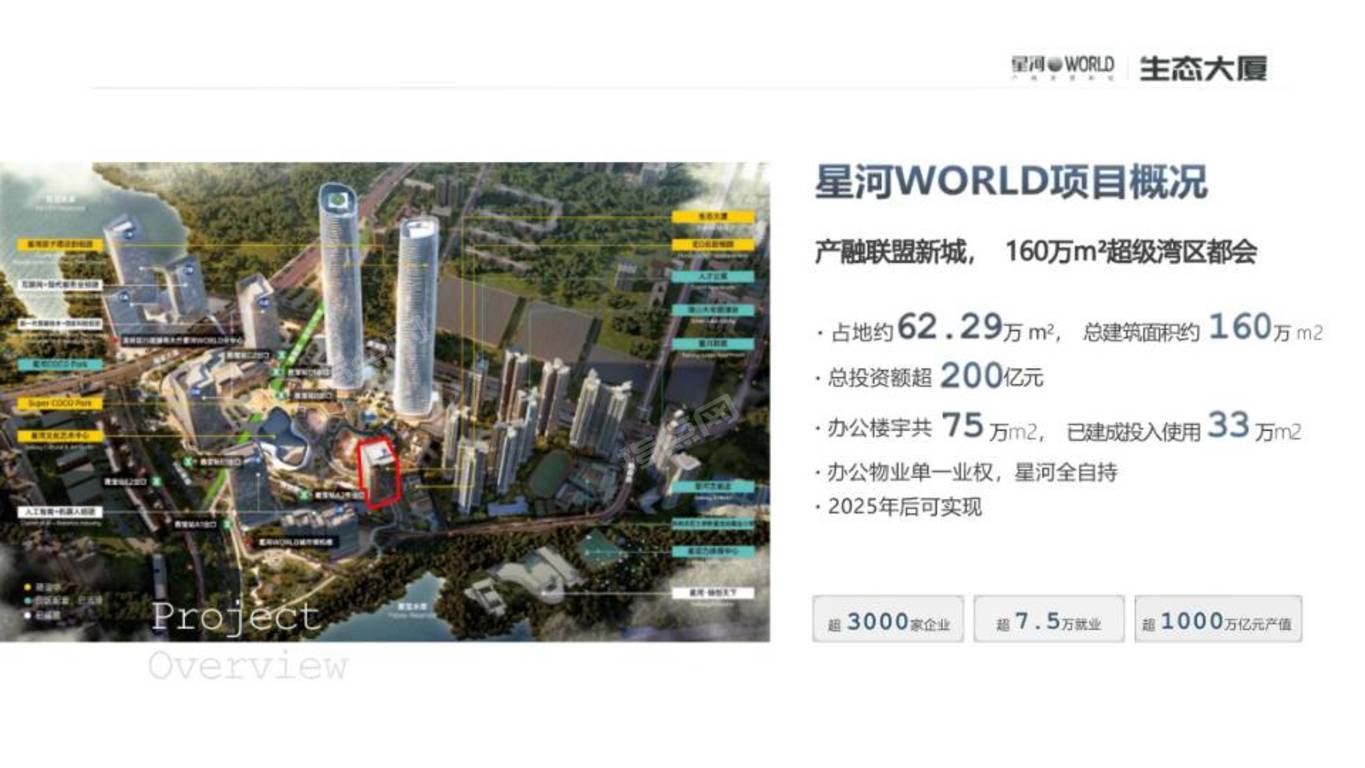Click the yellow Super COCO Park label
This screenshot has width=1365, height=768.
[60, 403]
